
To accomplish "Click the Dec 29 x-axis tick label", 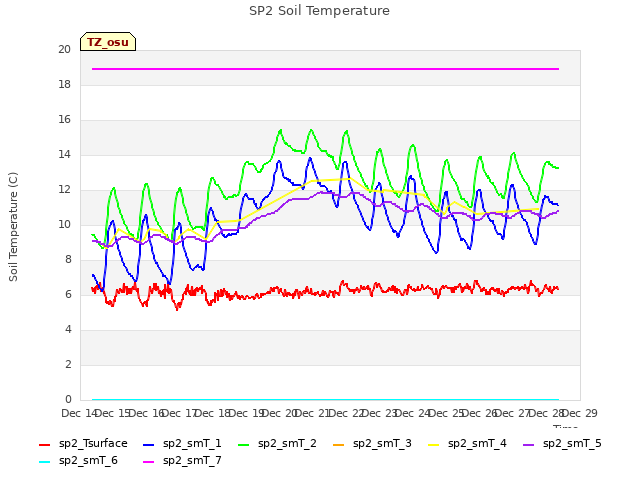I will [580, 413].
